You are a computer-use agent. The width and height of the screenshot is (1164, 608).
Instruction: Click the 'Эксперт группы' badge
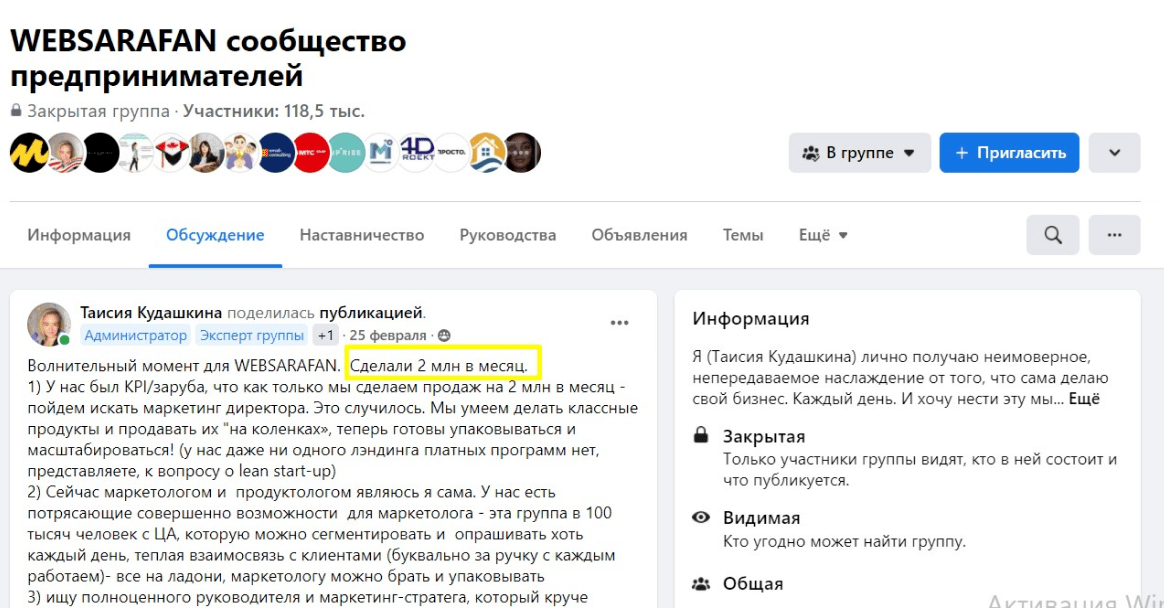251,335
